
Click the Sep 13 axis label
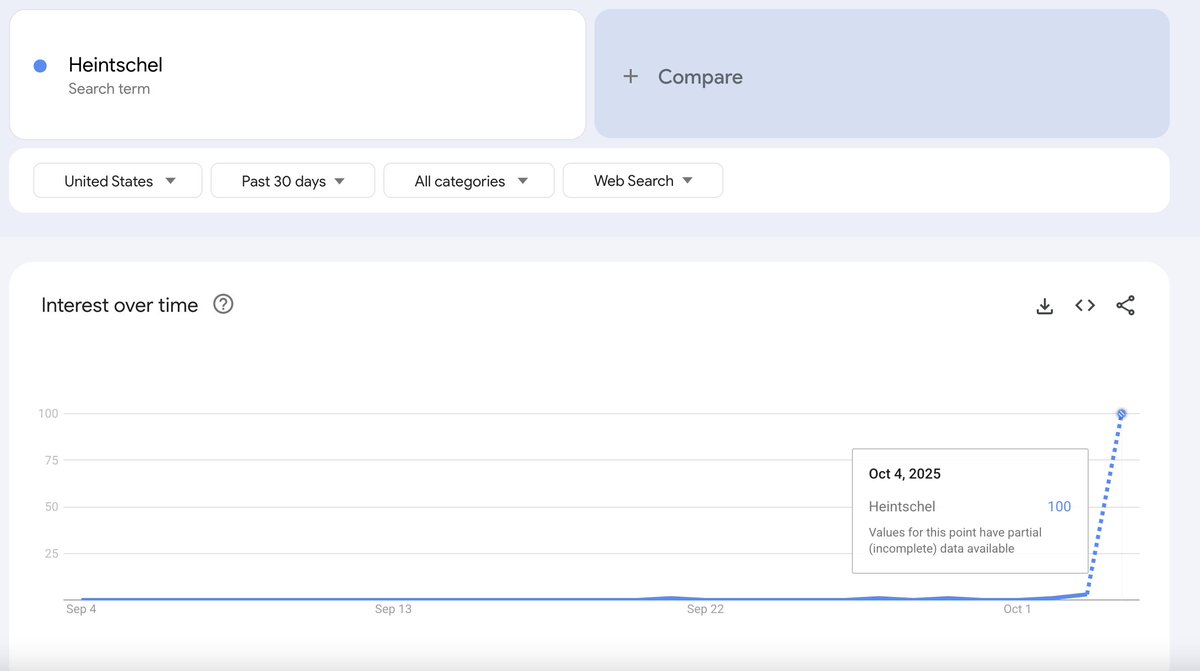(x=393, y=609)
